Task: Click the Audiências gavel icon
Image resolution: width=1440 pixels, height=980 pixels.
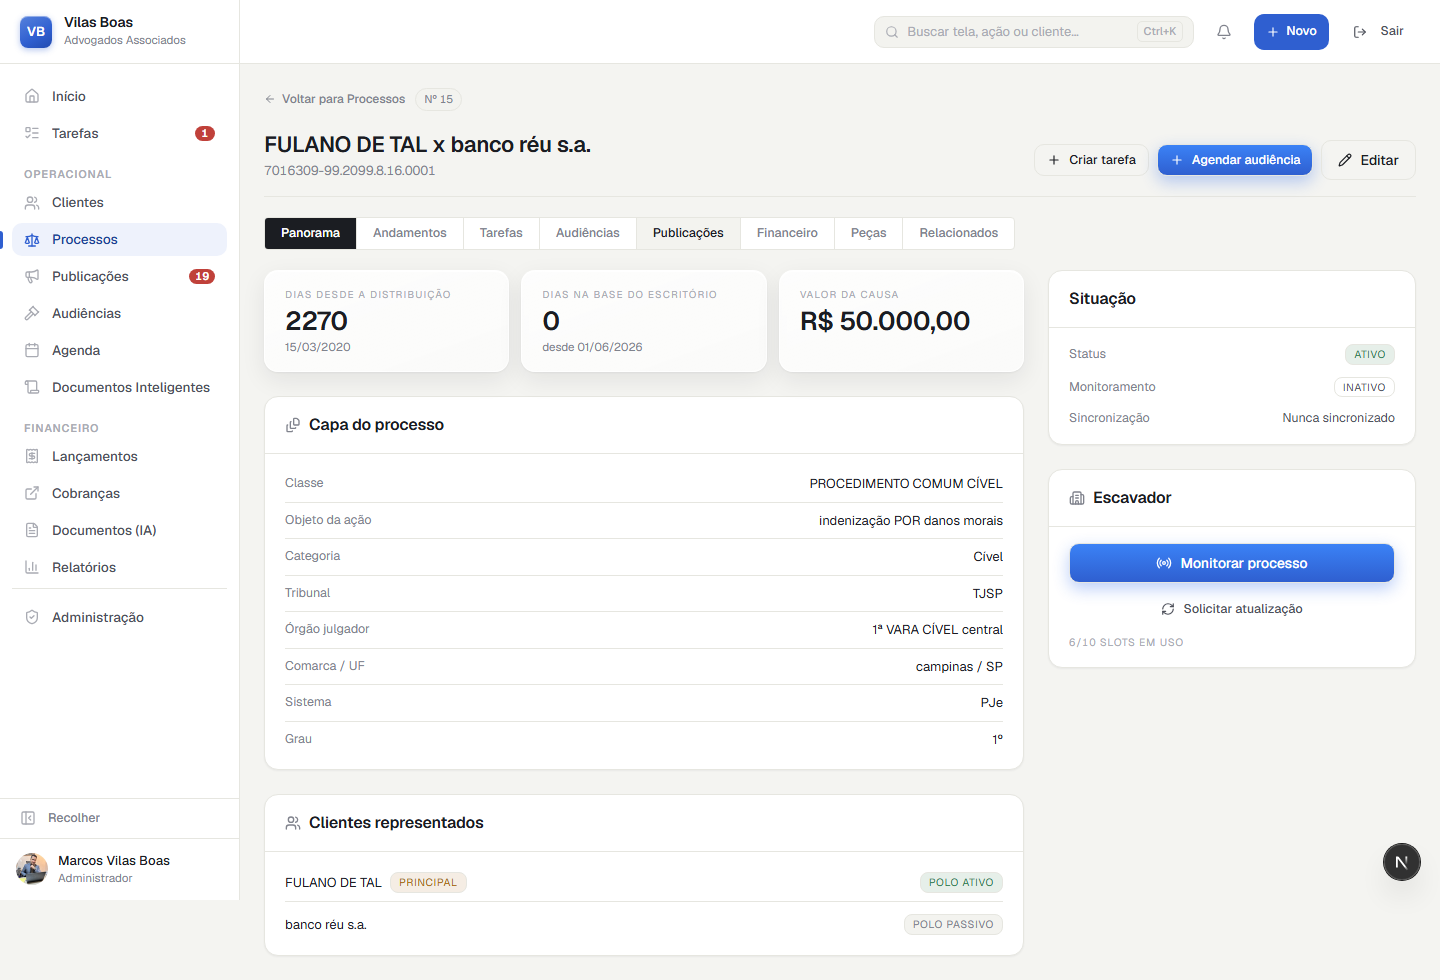Action: [32, 314]
